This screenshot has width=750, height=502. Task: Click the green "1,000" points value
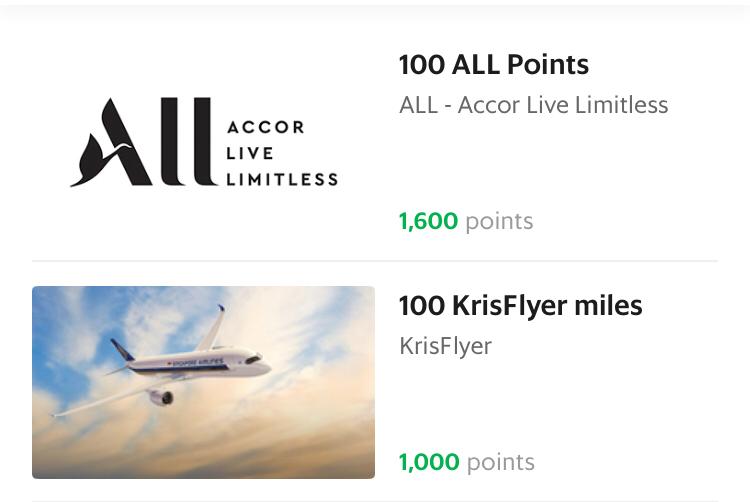(x=429, y=462)
